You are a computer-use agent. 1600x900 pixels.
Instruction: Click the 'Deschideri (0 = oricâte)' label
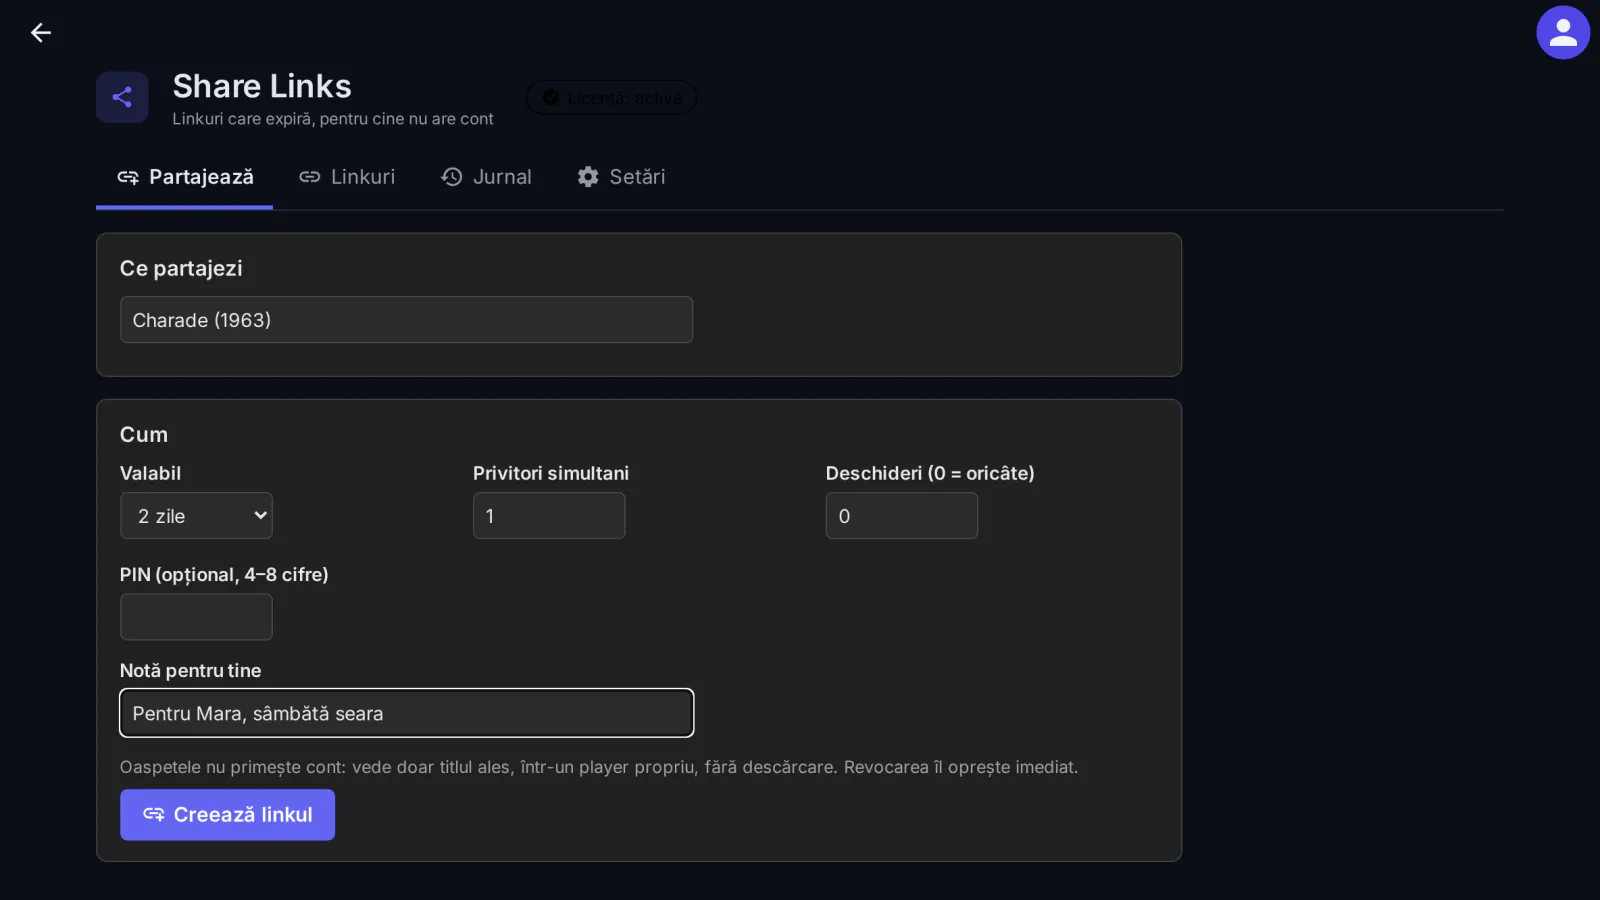coord(930,473)
